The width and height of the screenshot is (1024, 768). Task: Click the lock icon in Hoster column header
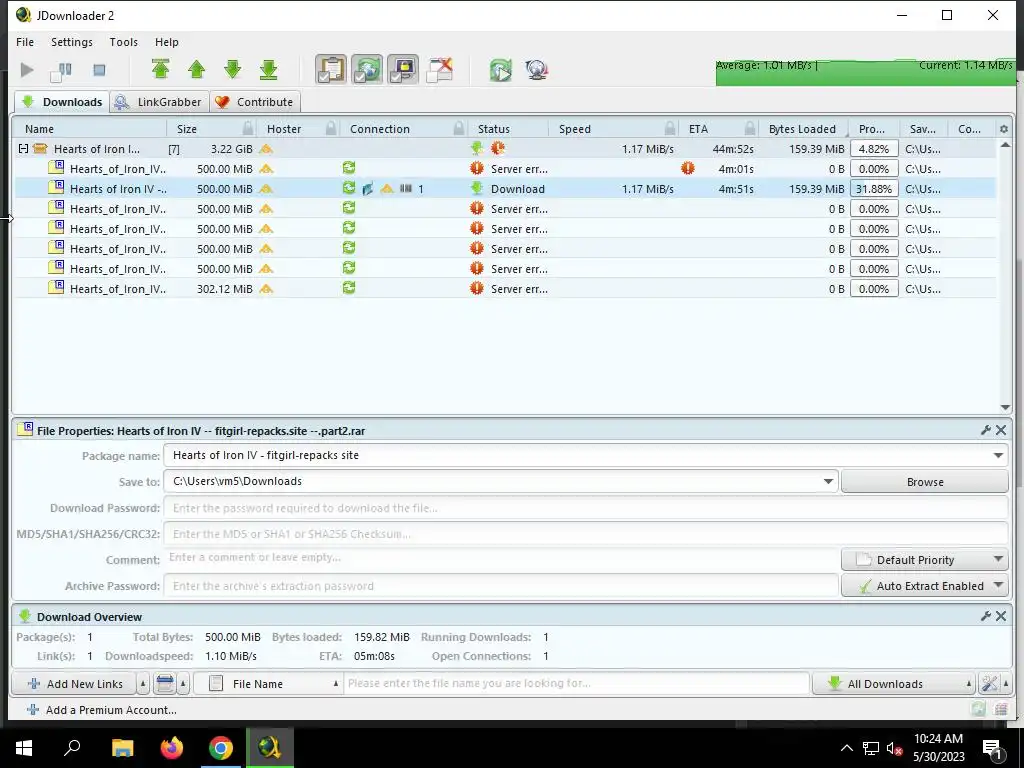[x=331, y=129]
